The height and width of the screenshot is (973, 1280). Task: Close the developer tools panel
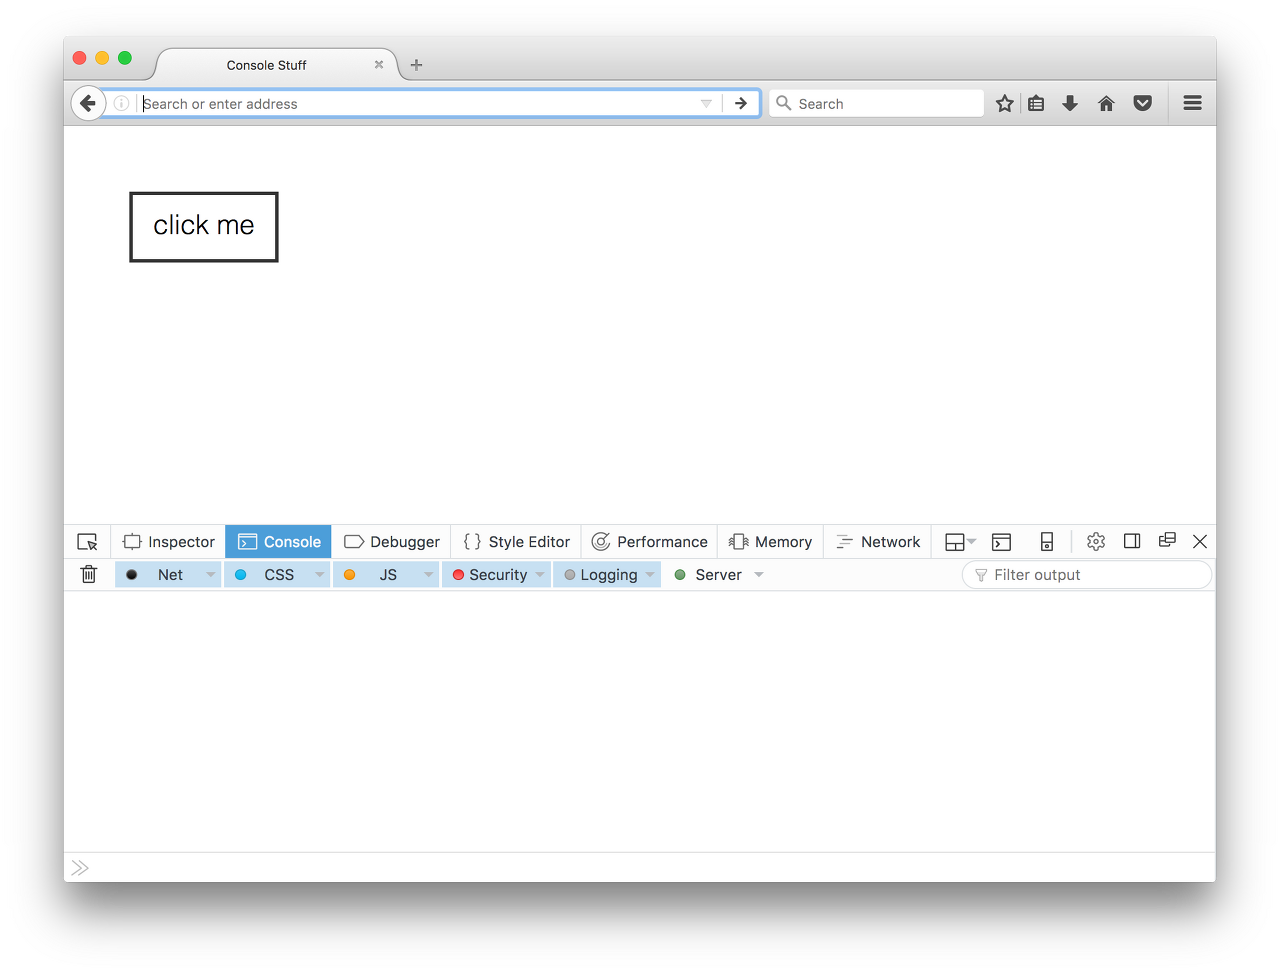[1200, 542]
